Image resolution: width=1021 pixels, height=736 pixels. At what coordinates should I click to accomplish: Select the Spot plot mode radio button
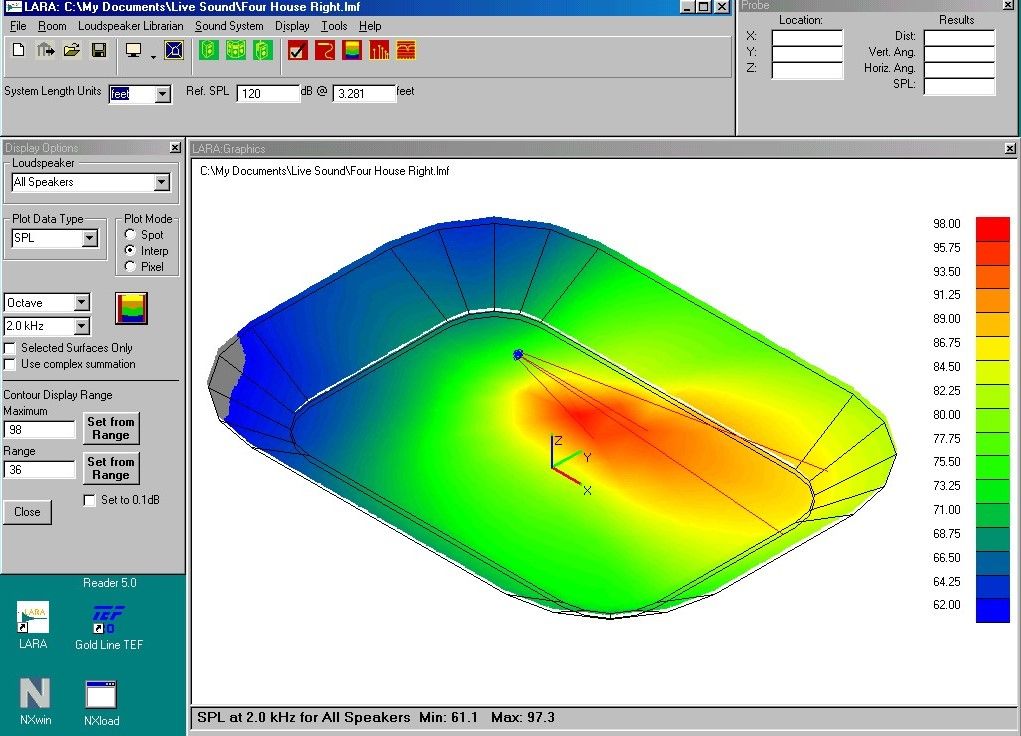tap(130, 235)
